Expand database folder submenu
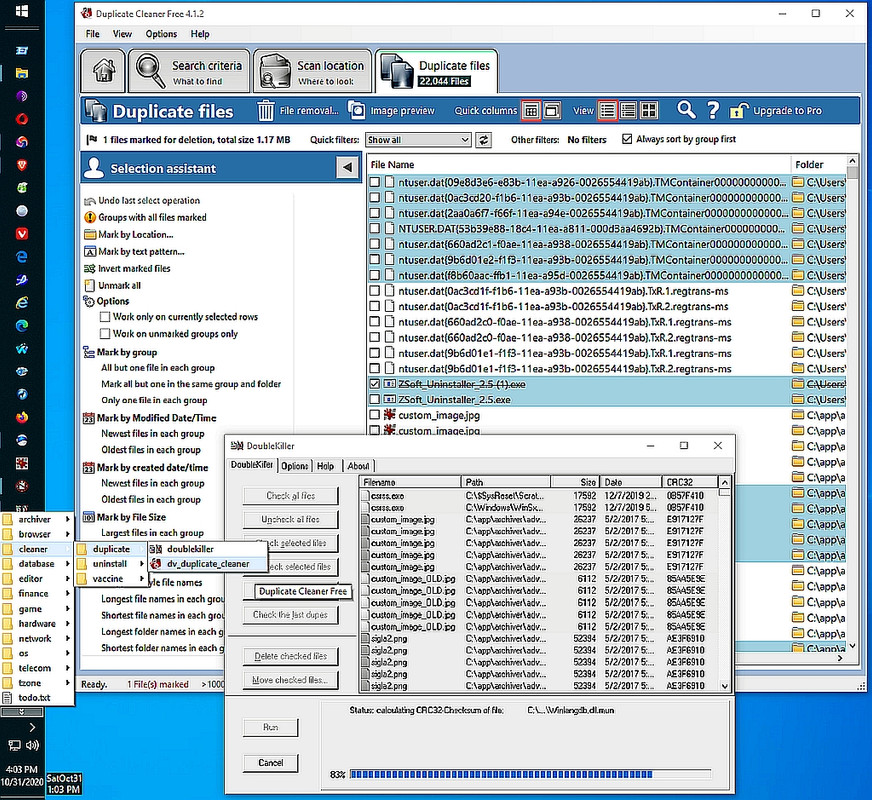872x800 pixels. (37, 564)
